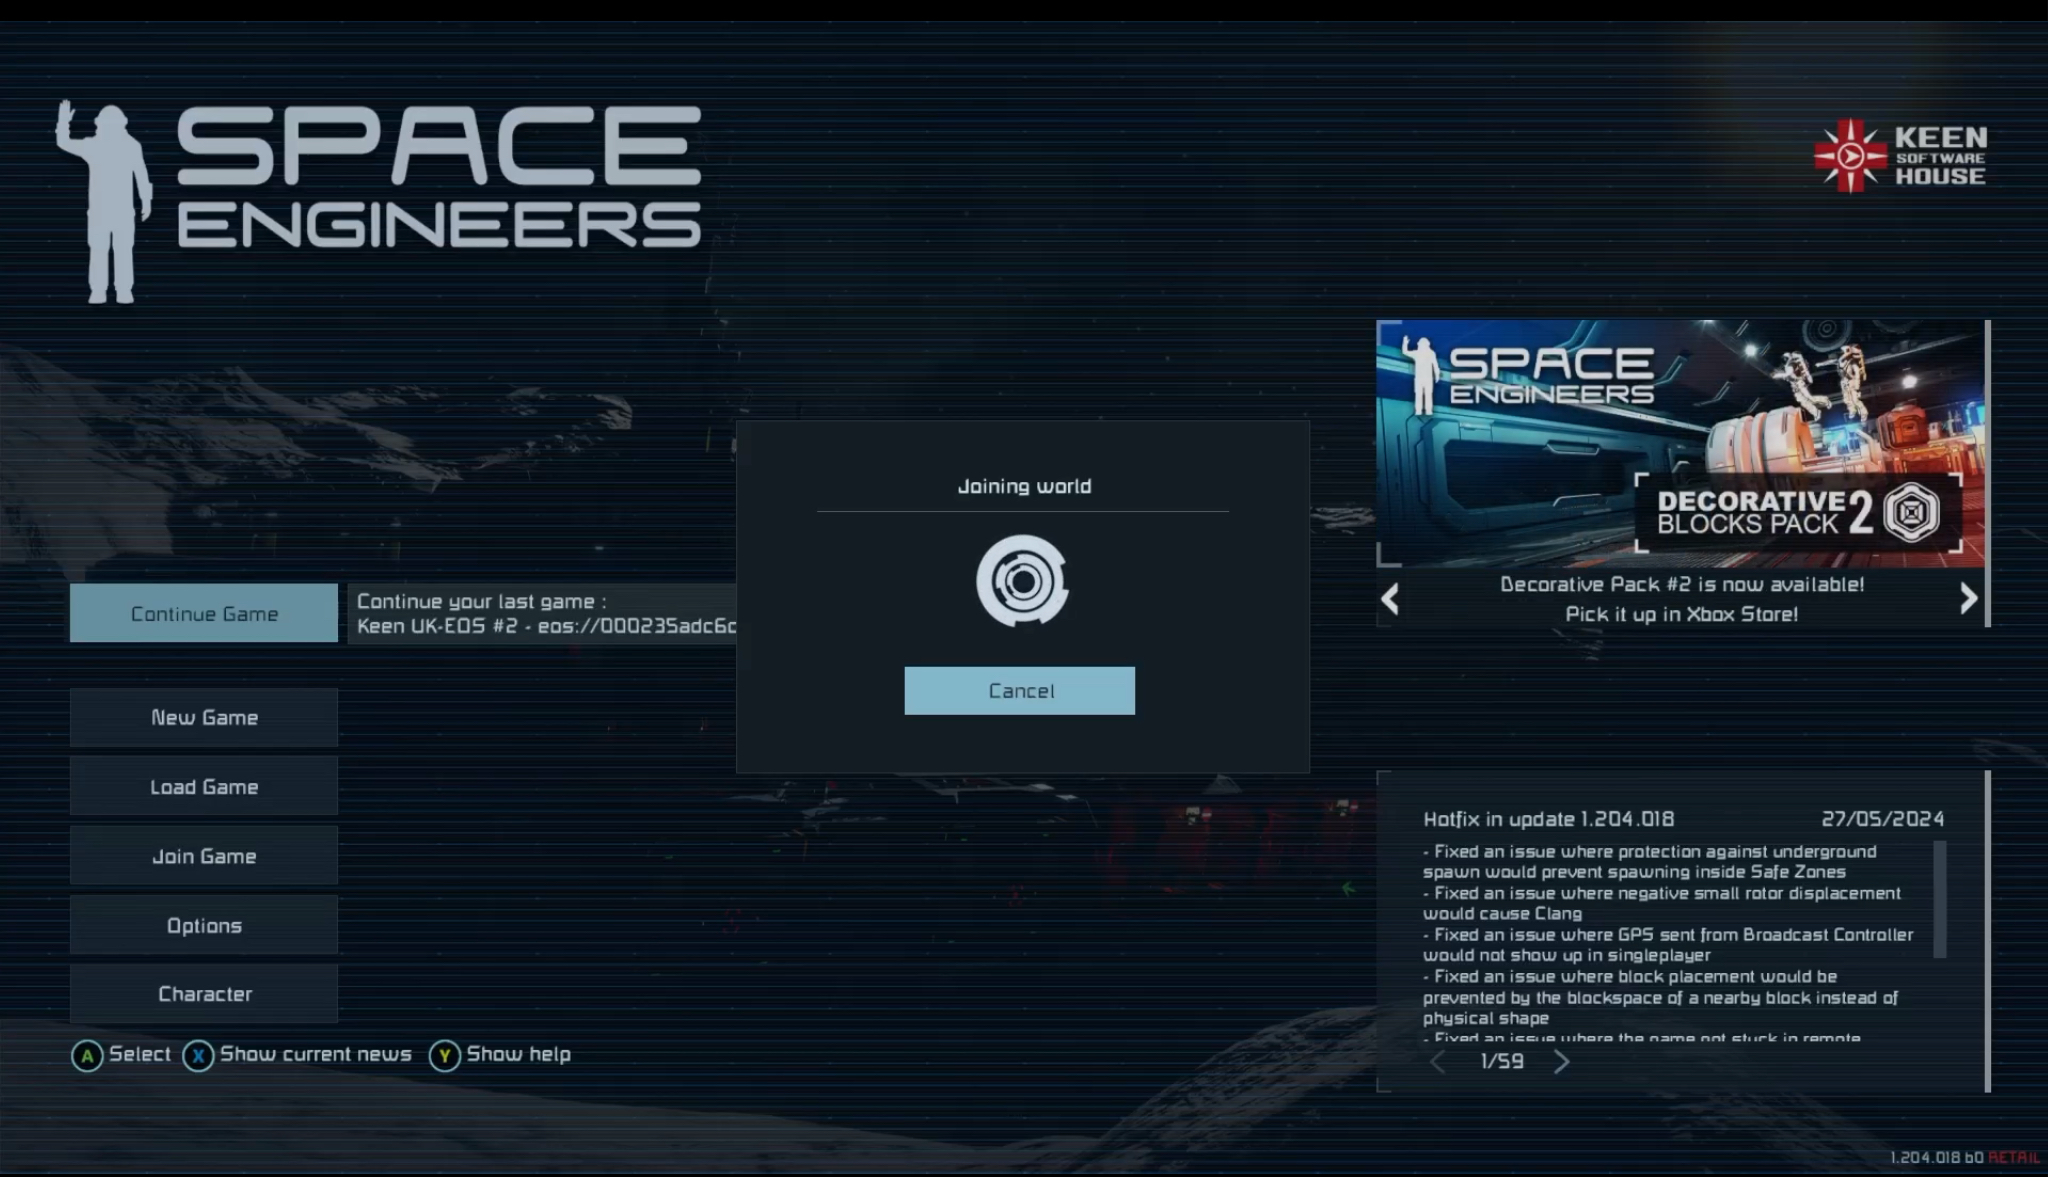Screen dimensions: 2048x1177
Task: Click the loading spinner icon
Action: [x=1022, y=581]
